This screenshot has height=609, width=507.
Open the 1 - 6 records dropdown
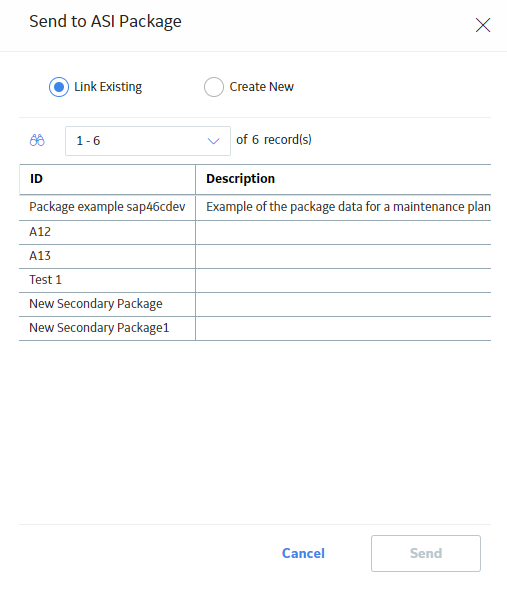148,141
